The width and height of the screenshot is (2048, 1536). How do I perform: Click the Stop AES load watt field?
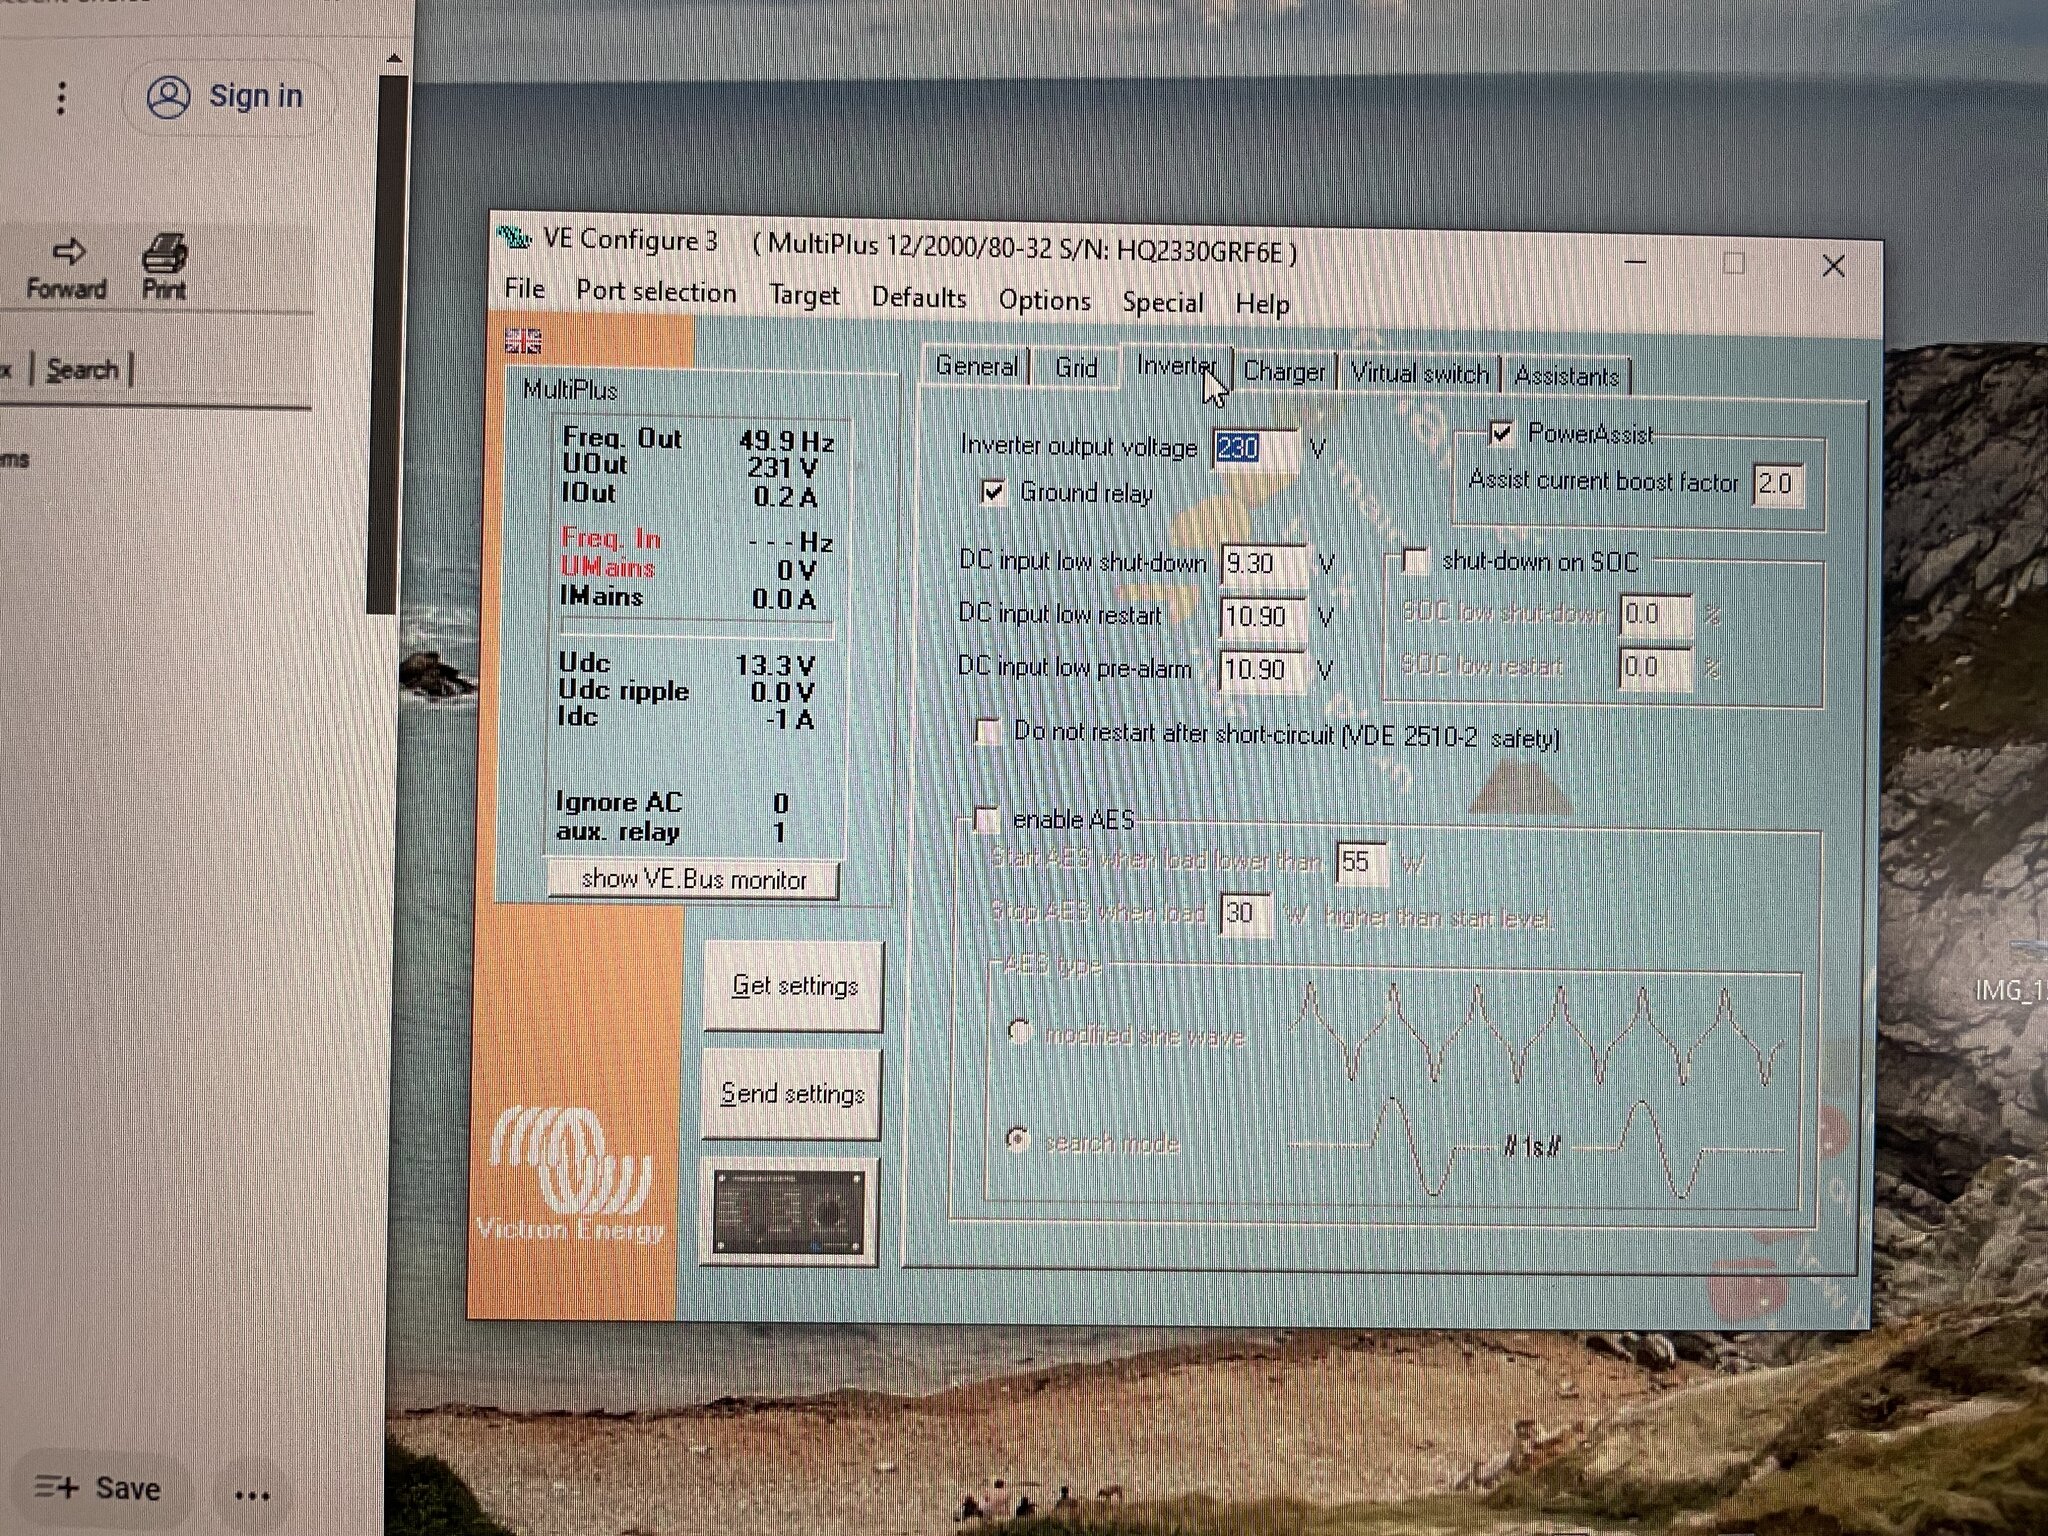coord(1245,913)
